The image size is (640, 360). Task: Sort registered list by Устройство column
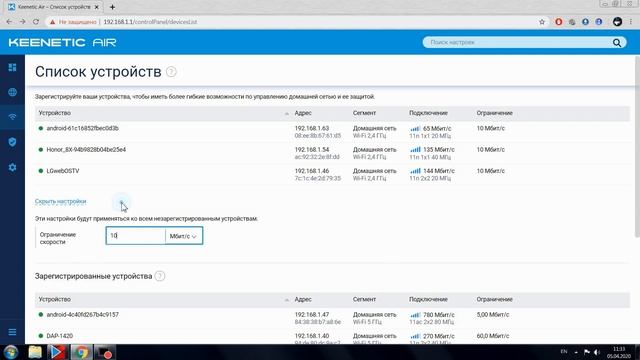point(55,300)
